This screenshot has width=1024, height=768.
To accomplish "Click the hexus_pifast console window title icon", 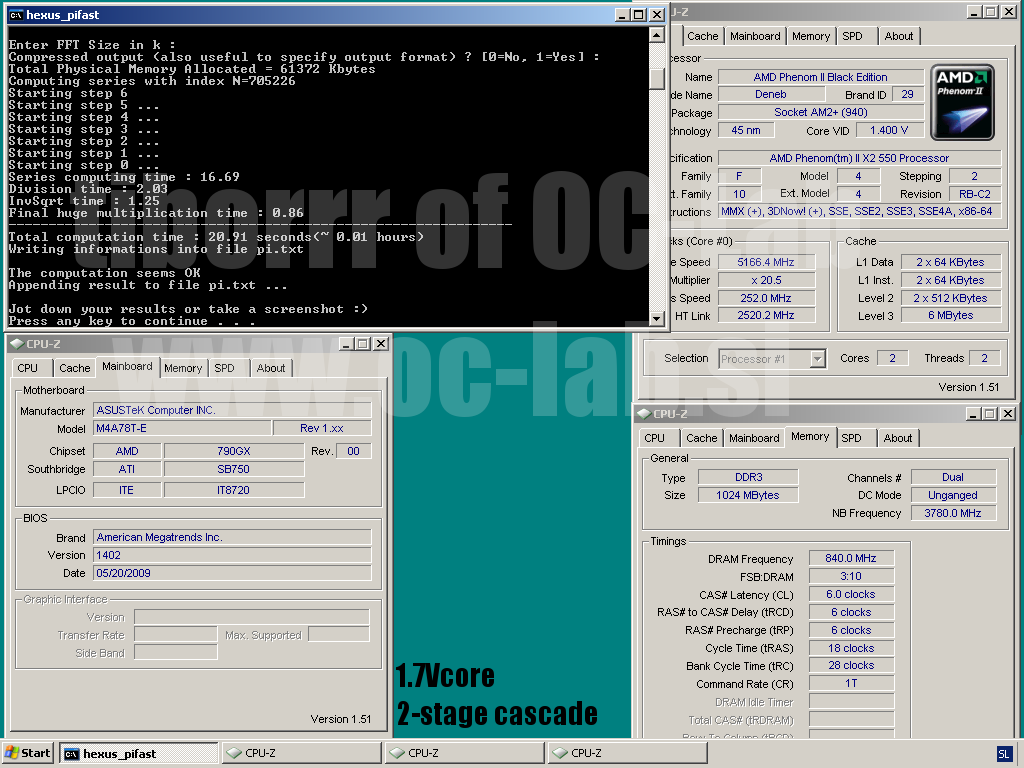I will (16, 15).
